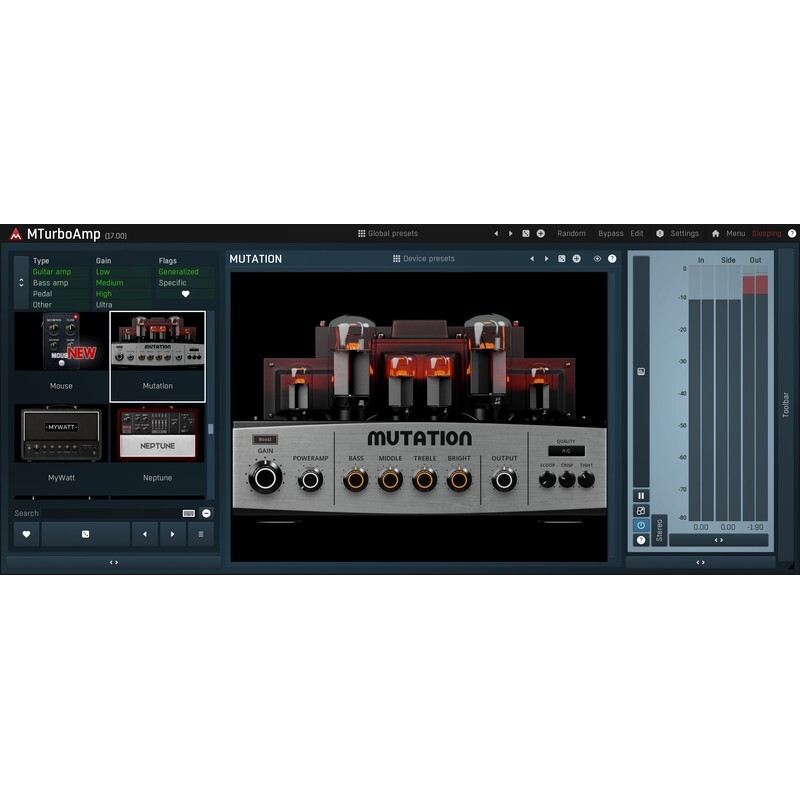The width and height of the screenshot is (800, 800).
Task: Pause the level meters with the pause icon
Action: (641, 495)
